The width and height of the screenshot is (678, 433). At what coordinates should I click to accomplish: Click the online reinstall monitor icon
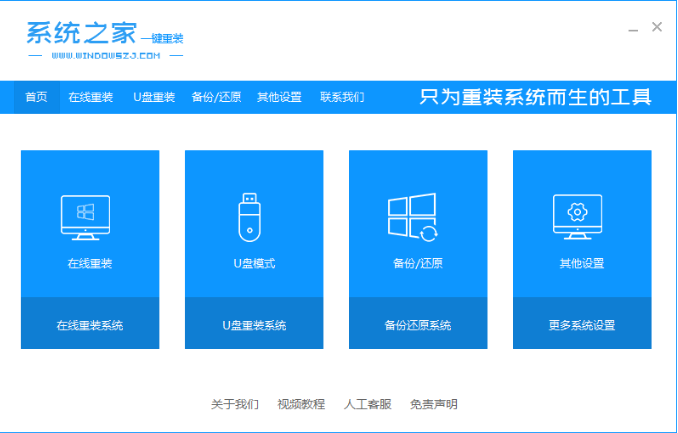point(86,217)
